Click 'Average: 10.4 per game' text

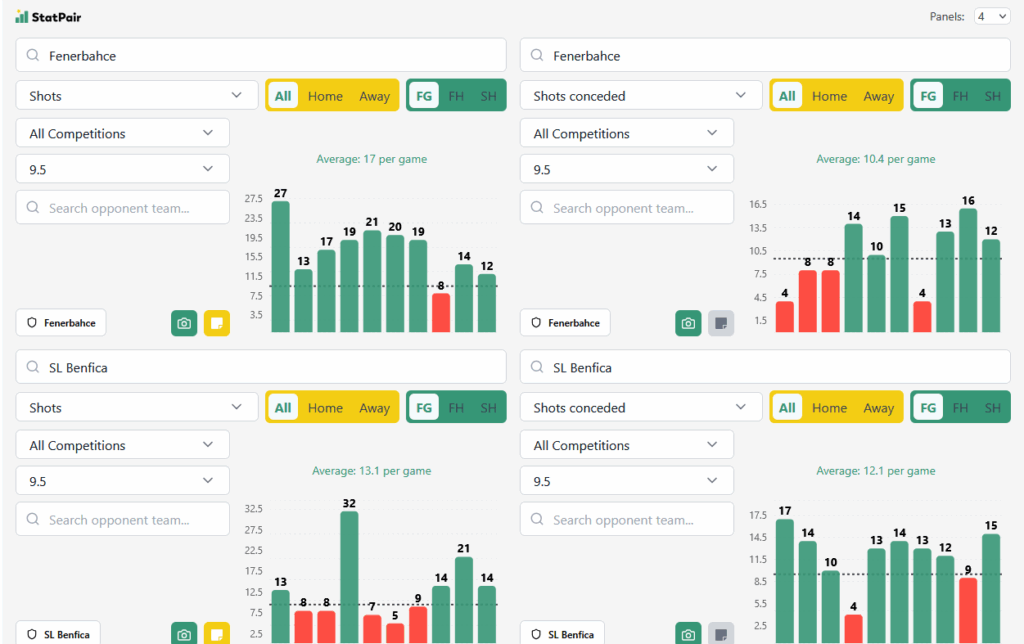[x=876, y=159]
